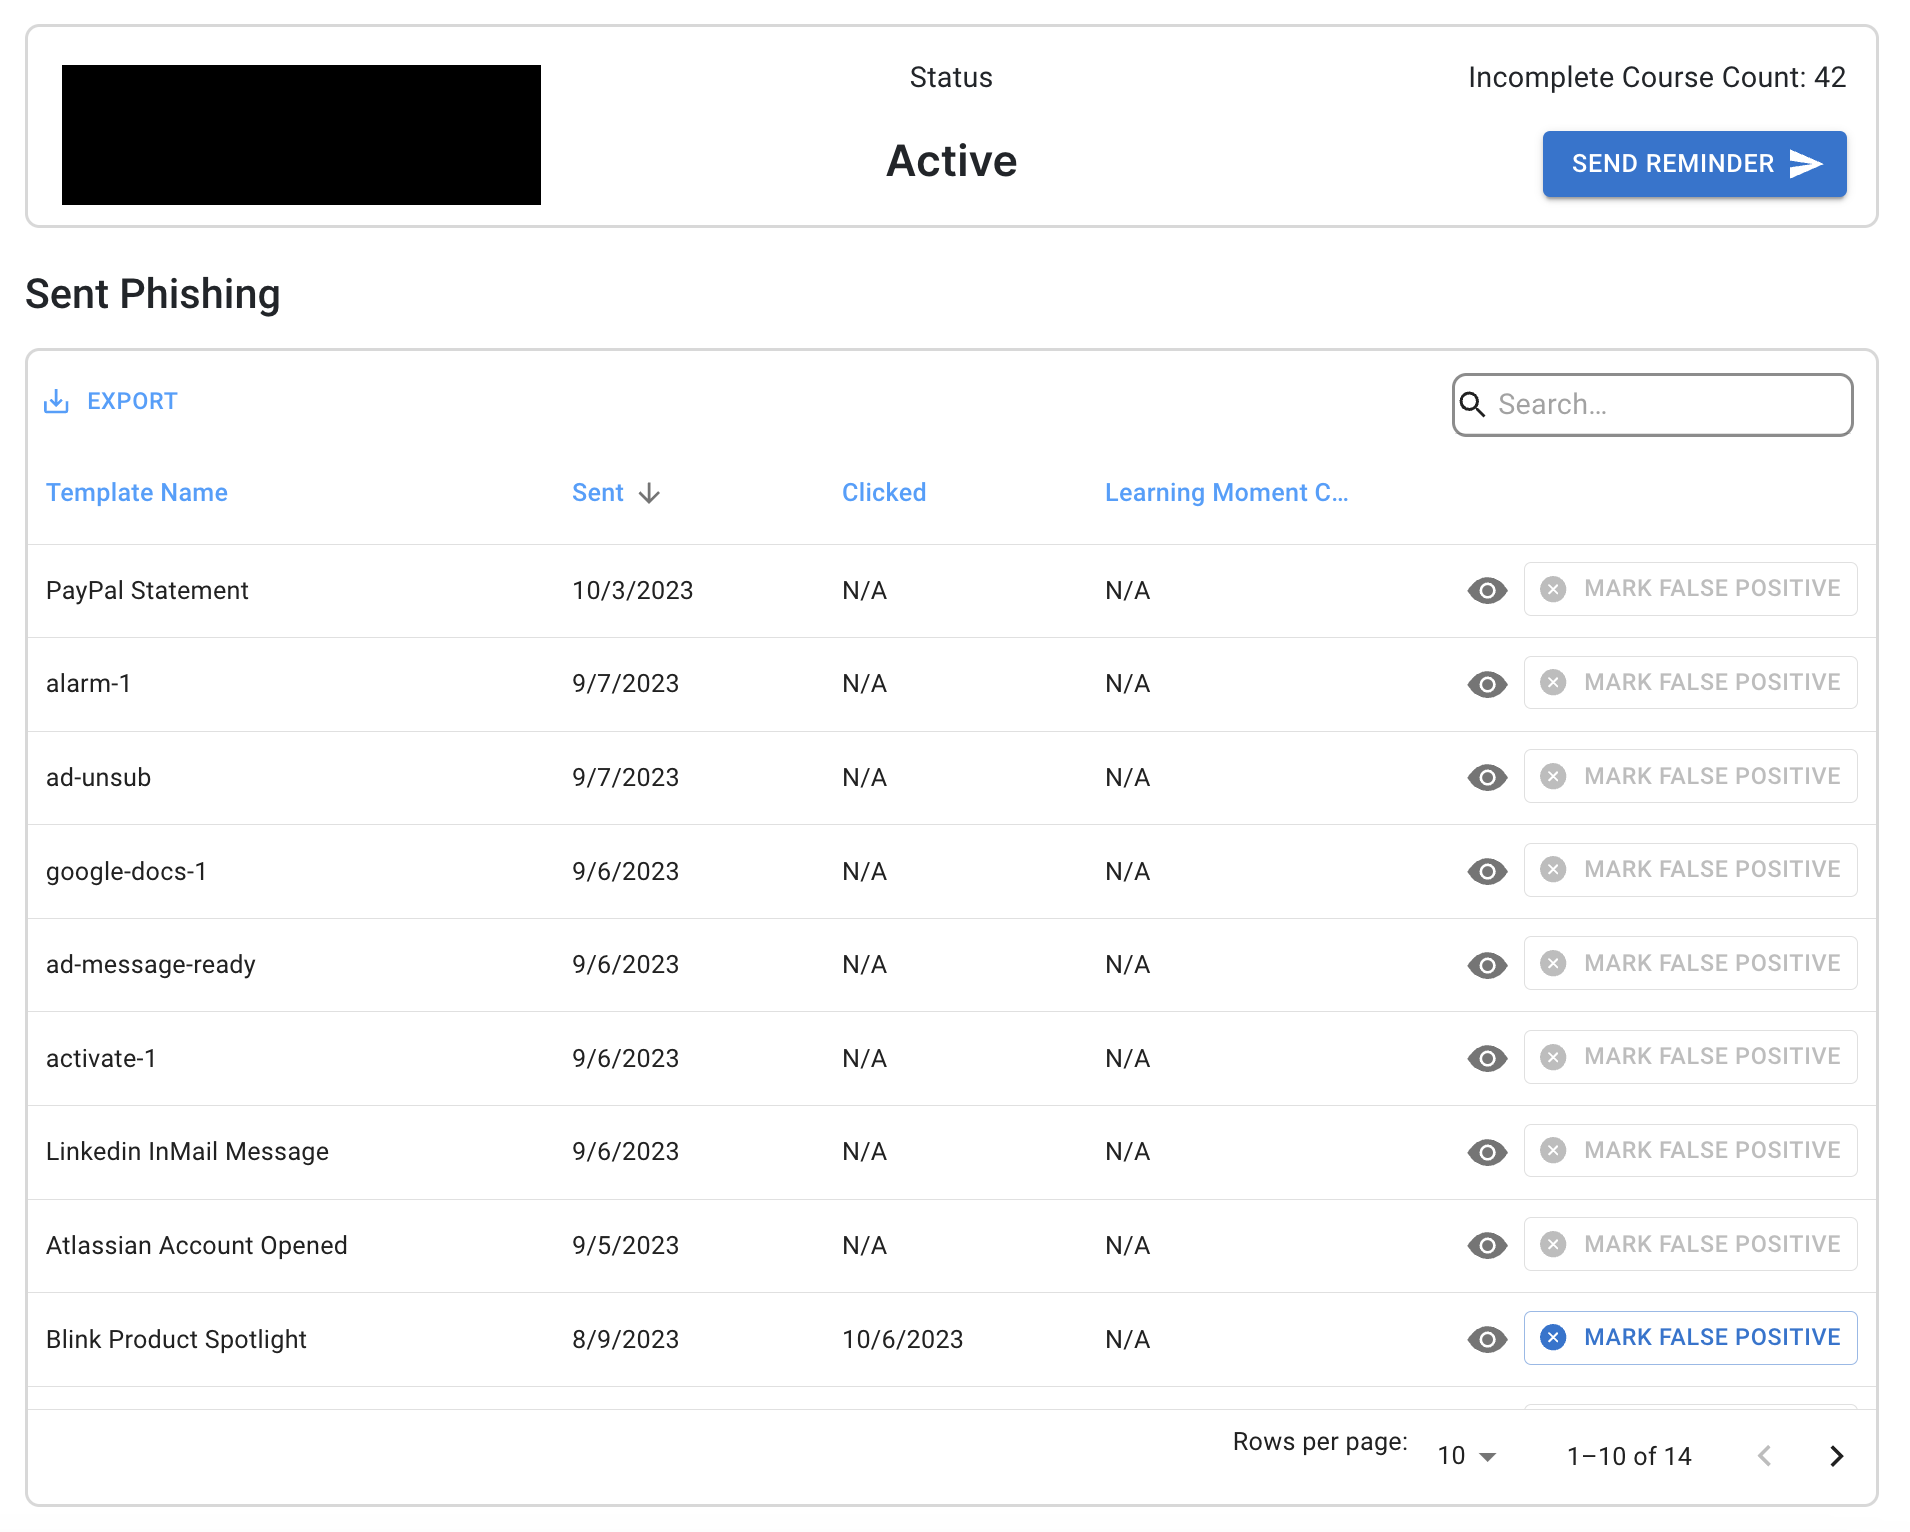Mark ad-message-ready as false positive
The height and width of the screenshot is (1532, 1910).
click(x=1690, y=963)
